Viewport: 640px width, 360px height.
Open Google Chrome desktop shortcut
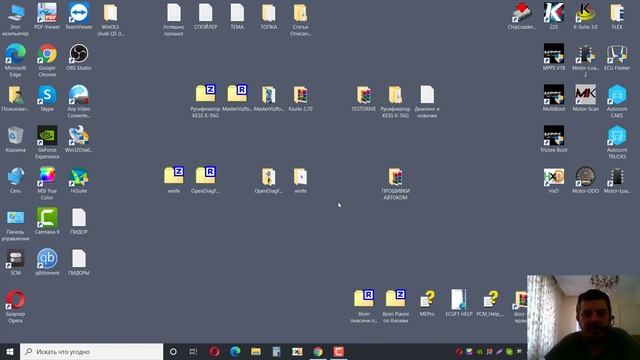tap(47, 54)
